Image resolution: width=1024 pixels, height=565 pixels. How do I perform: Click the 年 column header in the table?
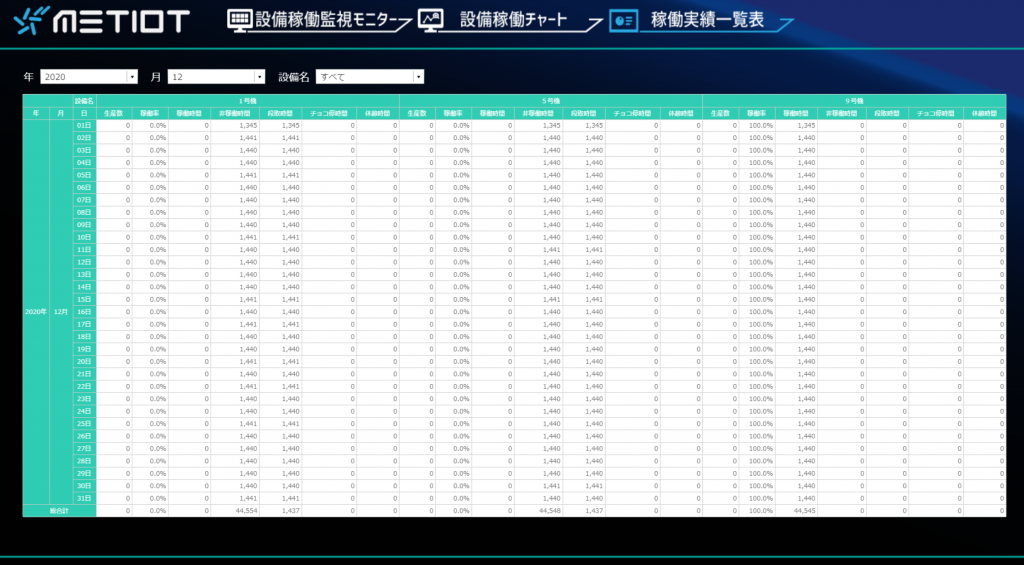pyautogui.click(x=36, y=113)
